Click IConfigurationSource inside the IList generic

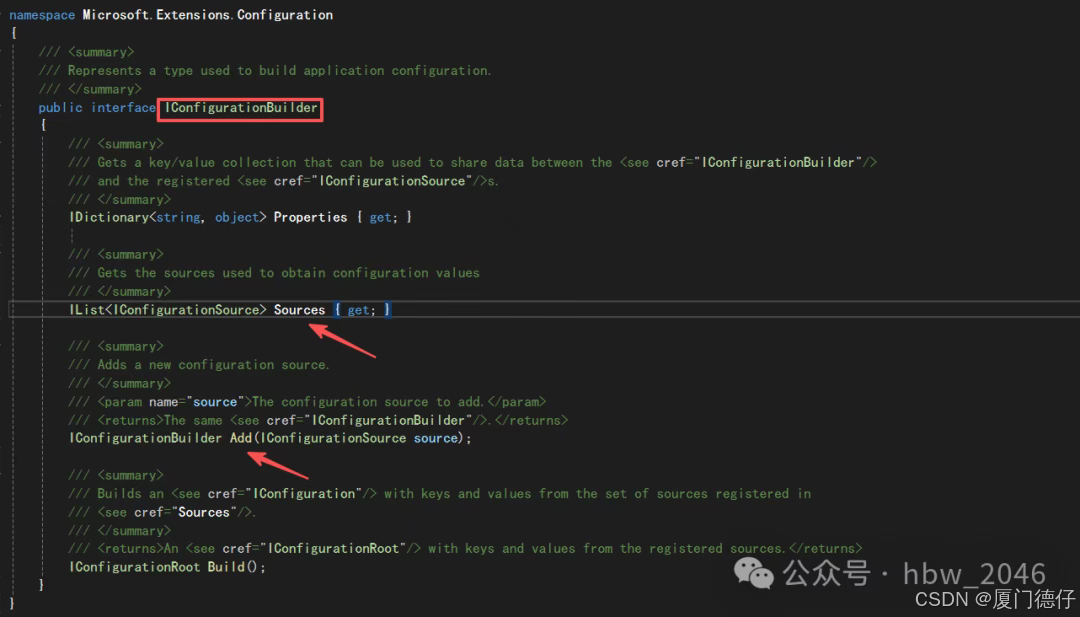pos(185,310)
